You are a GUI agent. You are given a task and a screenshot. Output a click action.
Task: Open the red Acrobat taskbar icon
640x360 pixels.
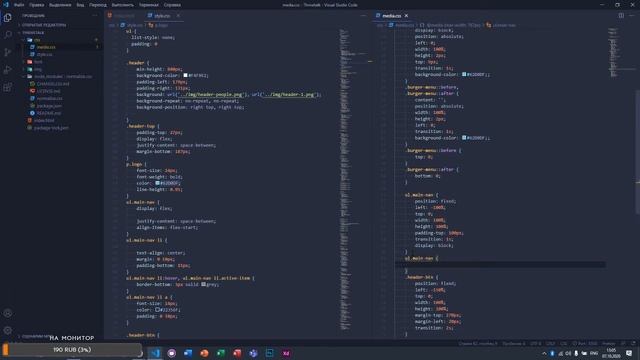(237, 353)
